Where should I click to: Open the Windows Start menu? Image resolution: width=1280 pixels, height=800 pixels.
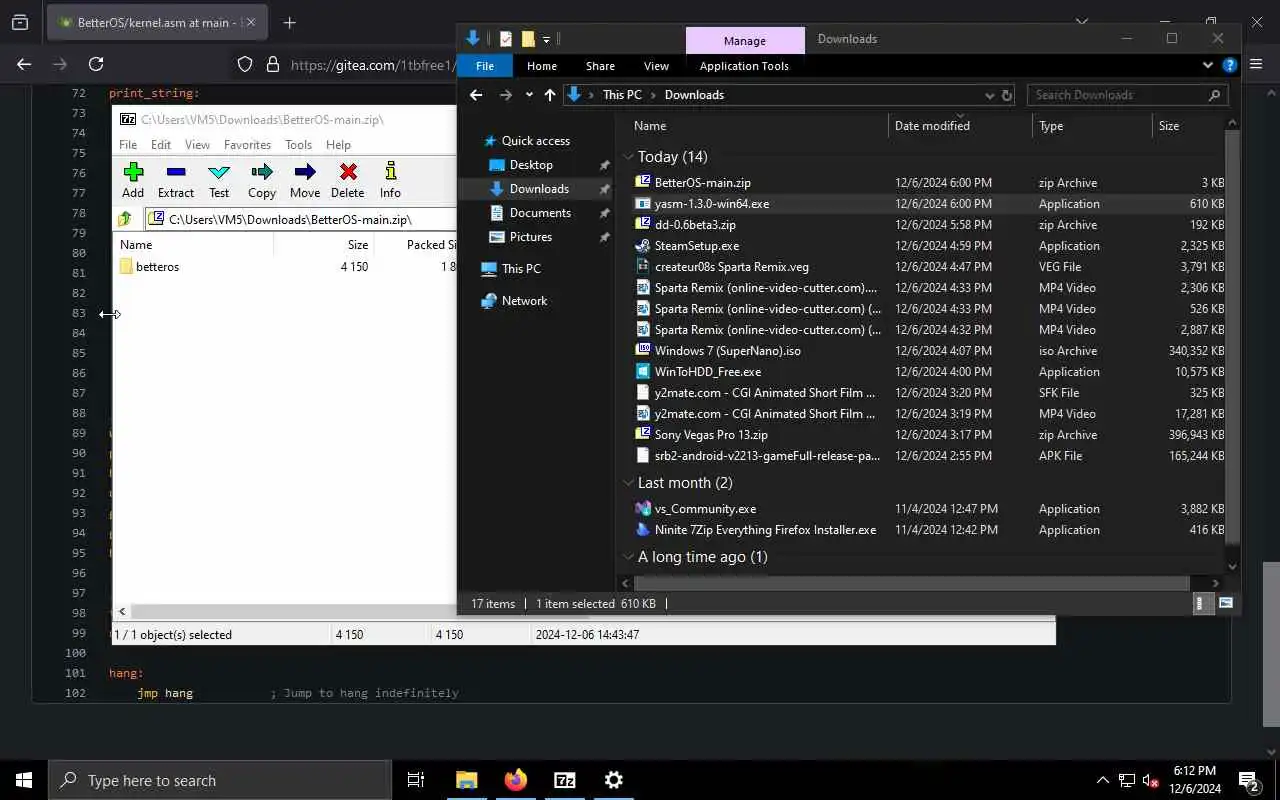coord(24,780)
